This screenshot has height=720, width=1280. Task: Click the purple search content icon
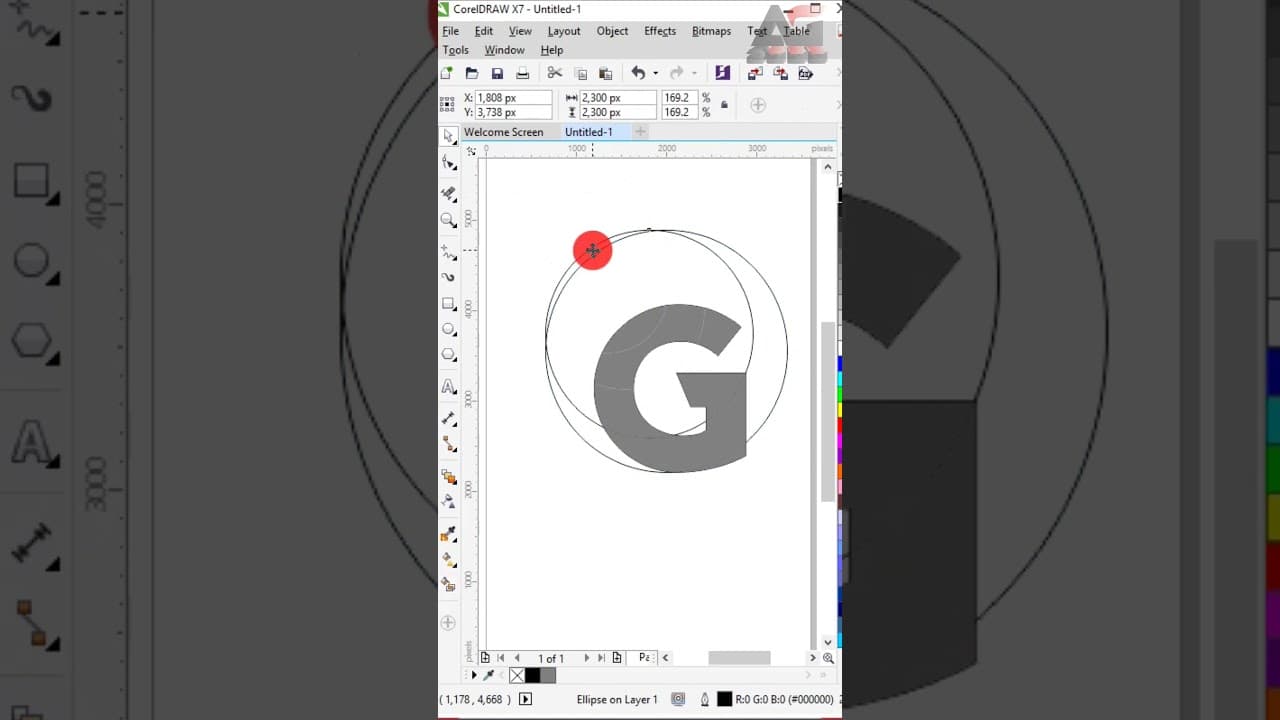[723, 73]
